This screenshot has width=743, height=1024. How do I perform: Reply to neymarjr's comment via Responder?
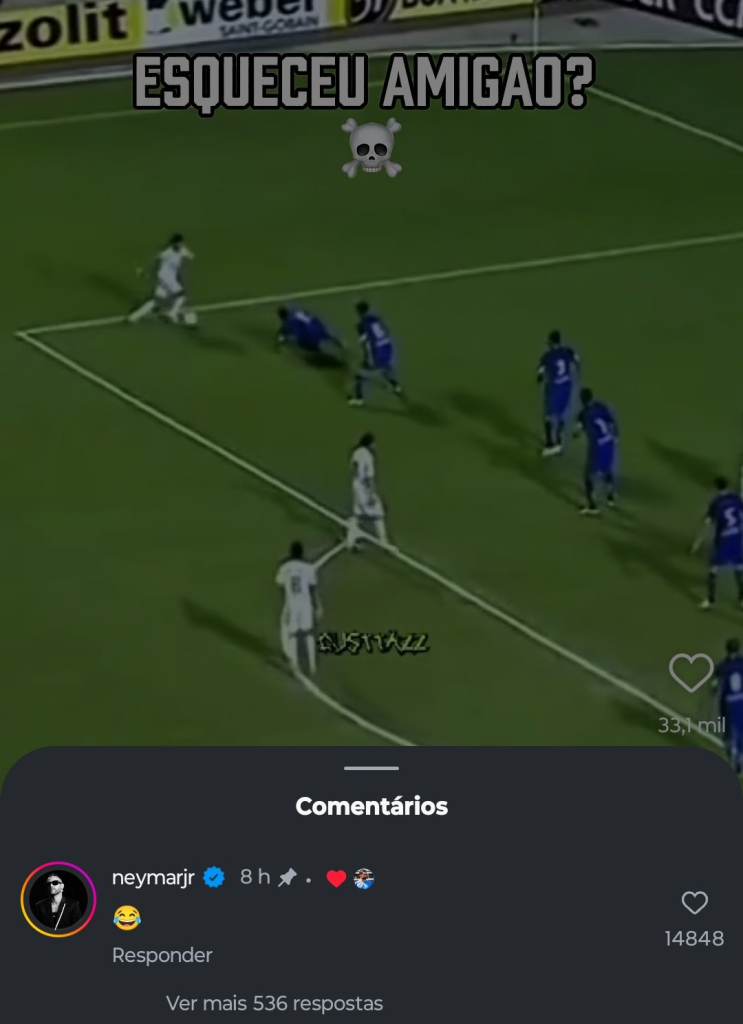pos(162,955)
